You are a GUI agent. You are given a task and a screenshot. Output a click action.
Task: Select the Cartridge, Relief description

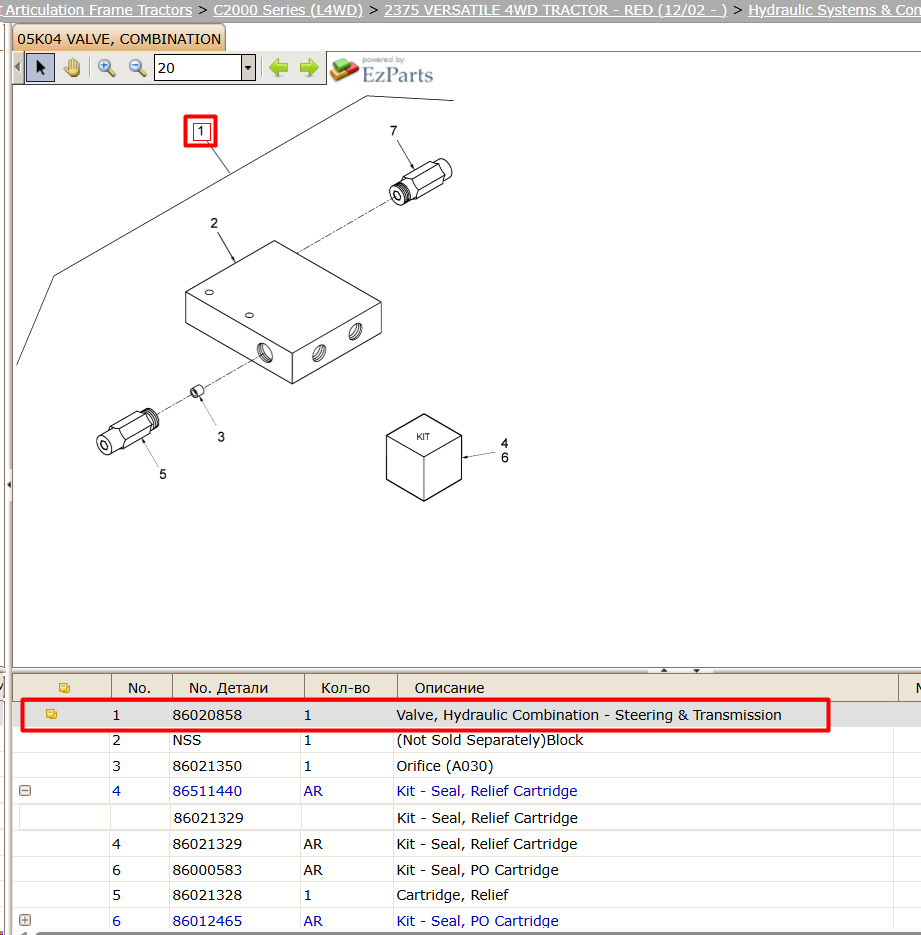[452, 895]
